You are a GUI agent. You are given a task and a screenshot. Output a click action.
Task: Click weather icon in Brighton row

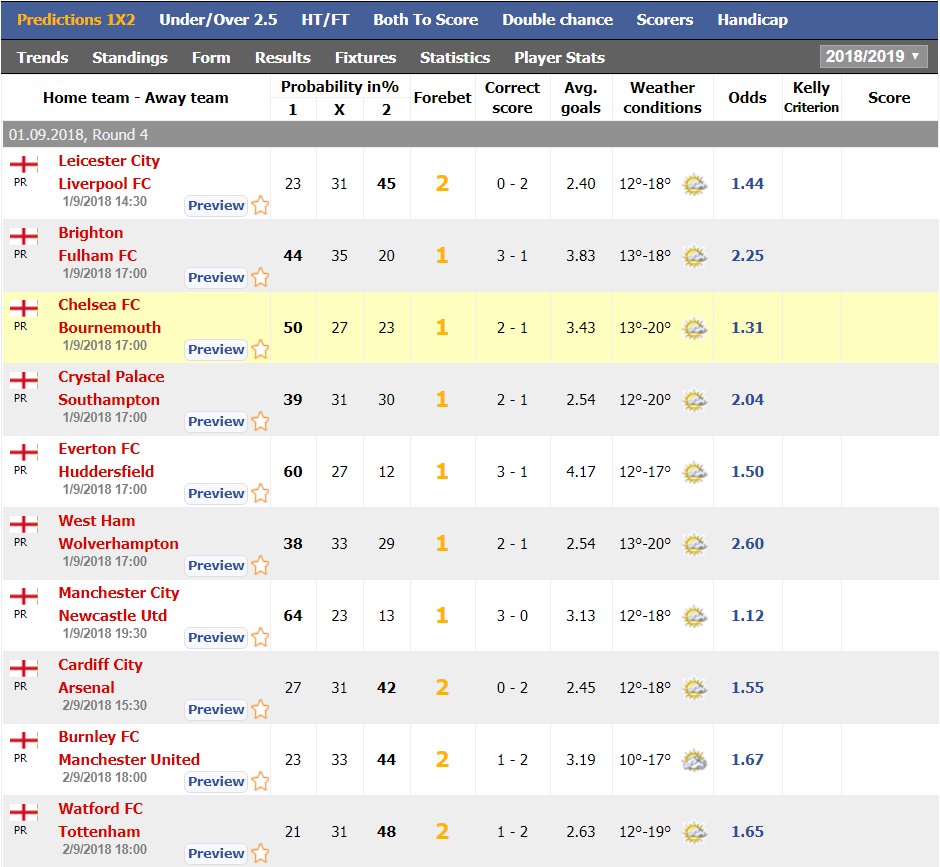point(695,257)
